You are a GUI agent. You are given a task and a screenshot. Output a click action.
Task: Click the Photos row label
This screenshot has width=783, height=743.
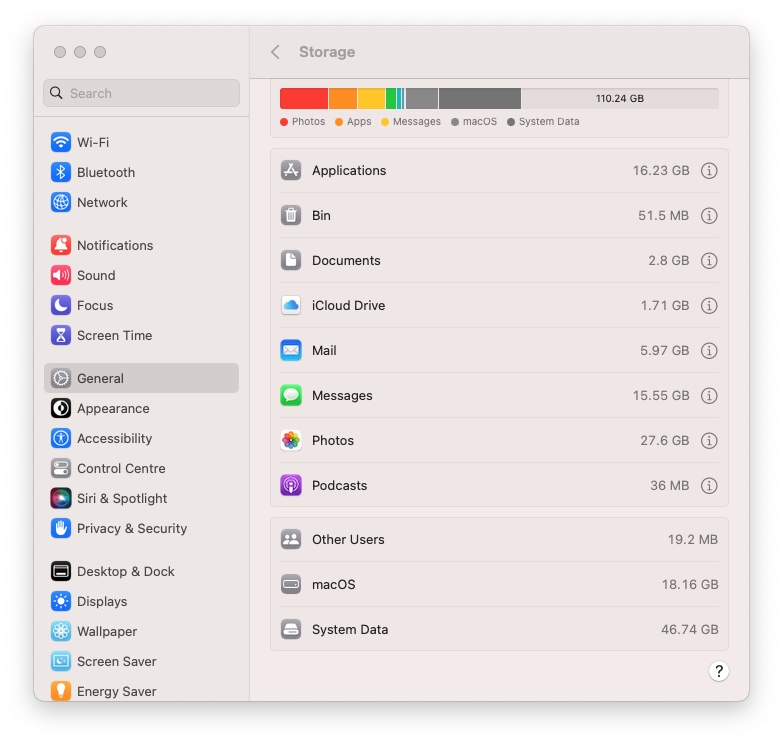(x=333, y=440)
